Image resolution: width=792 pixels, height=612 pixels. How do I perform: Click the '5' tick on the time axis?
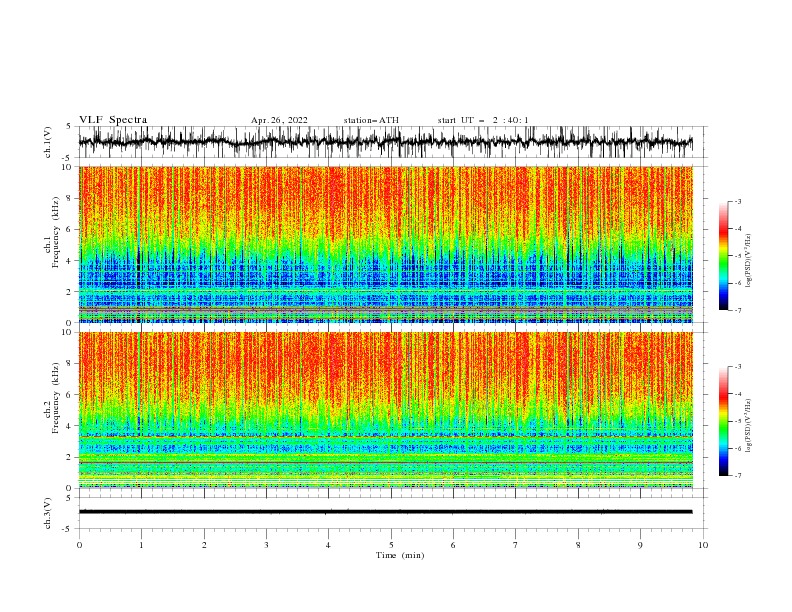(x=391, y=545)
